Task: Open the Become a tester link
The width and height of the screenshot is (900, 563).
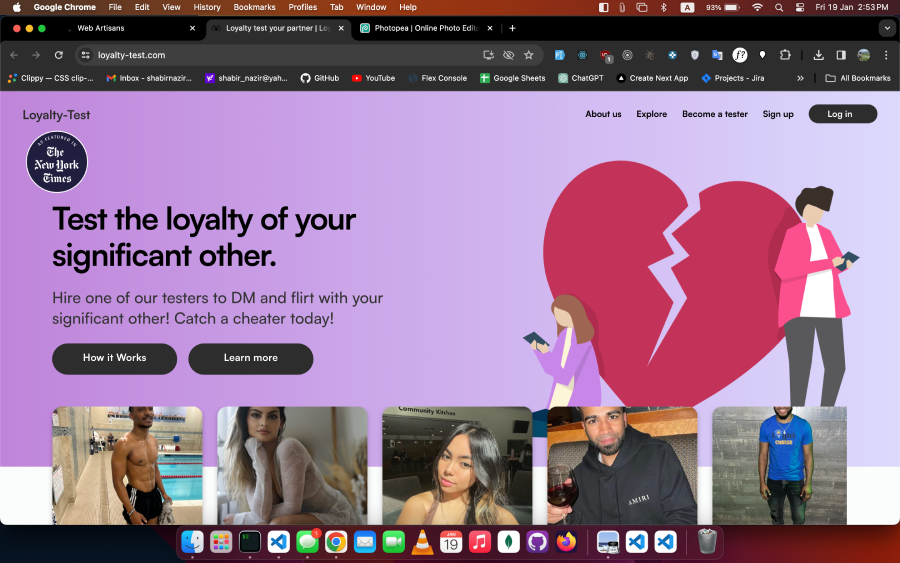Action: pos(714,114)
